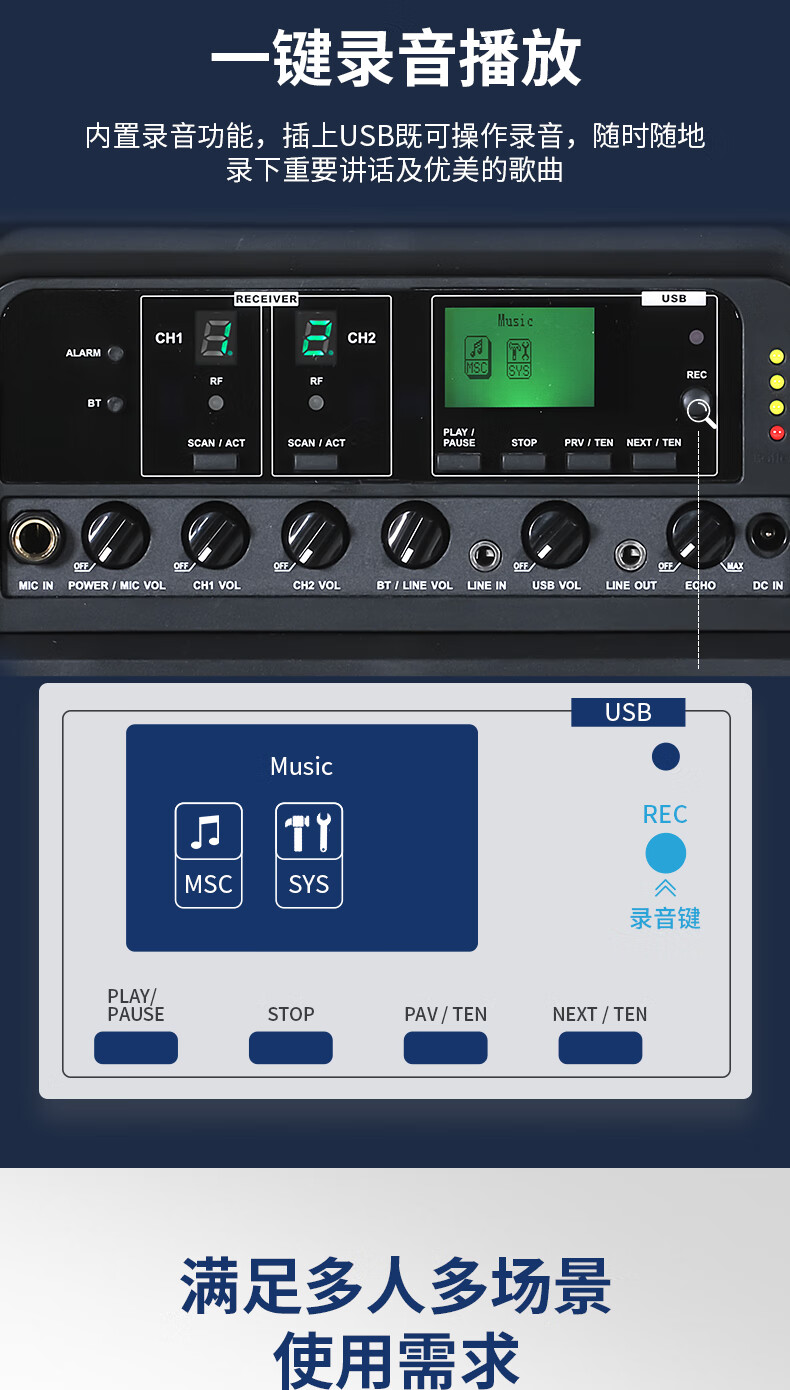Click the ECHO knob on the panel
Viewport: 790px width, 1390px height.
coord(700,535)
